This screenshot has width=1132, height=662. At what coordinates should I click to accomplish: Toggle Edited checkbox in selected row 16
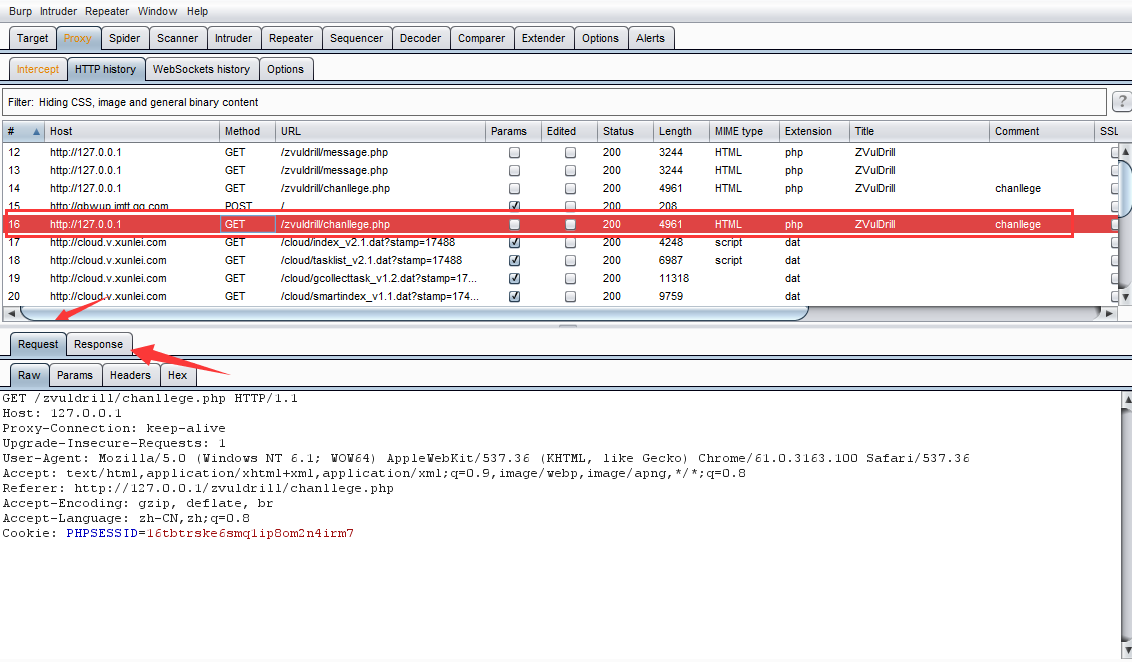[570, 225]
